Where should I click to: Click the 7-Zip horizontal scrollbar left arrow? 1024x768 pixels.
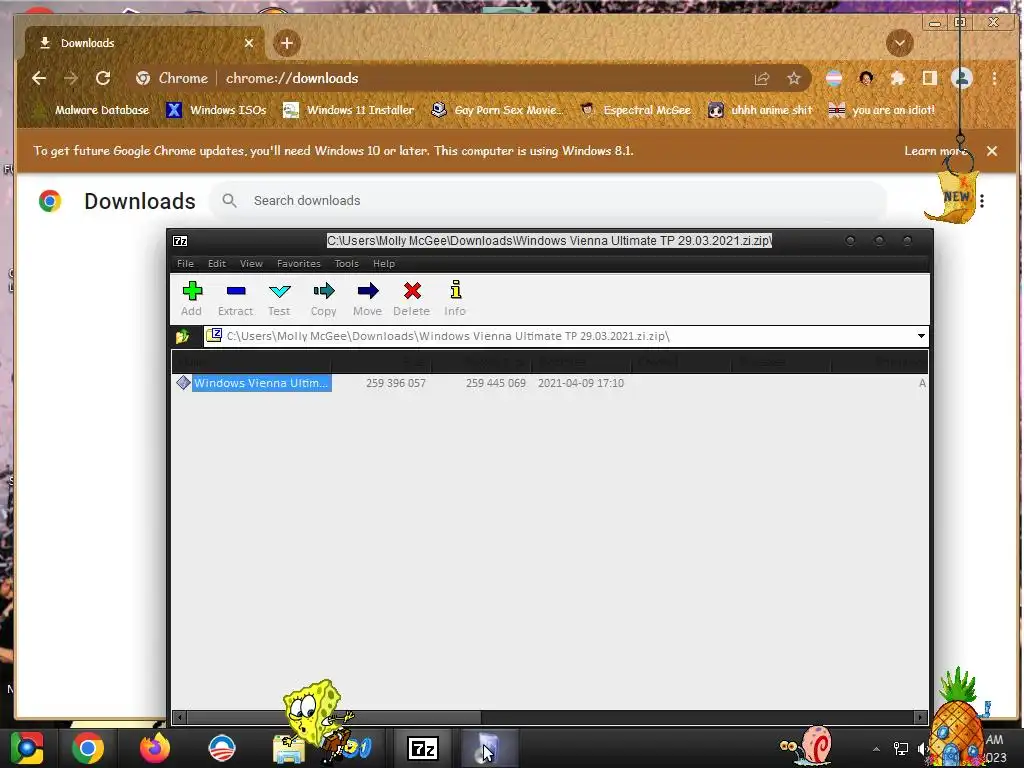point(180,718)
